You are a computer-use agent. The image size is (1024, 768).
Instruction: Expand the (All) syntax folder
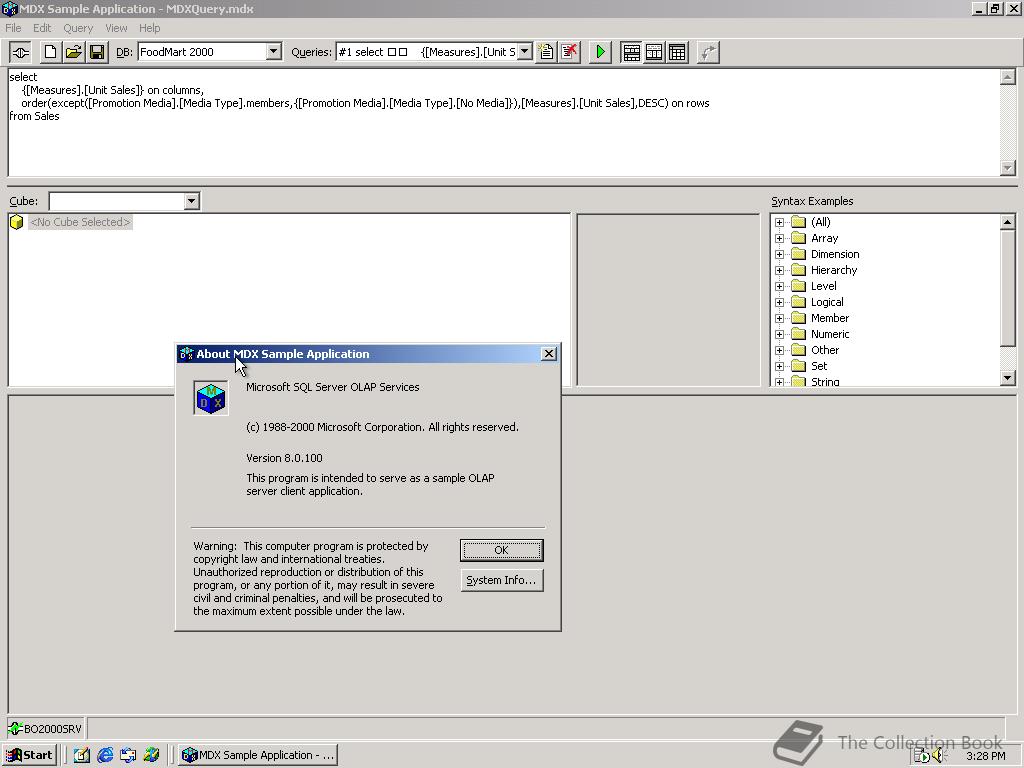click(x=780, y=222)
